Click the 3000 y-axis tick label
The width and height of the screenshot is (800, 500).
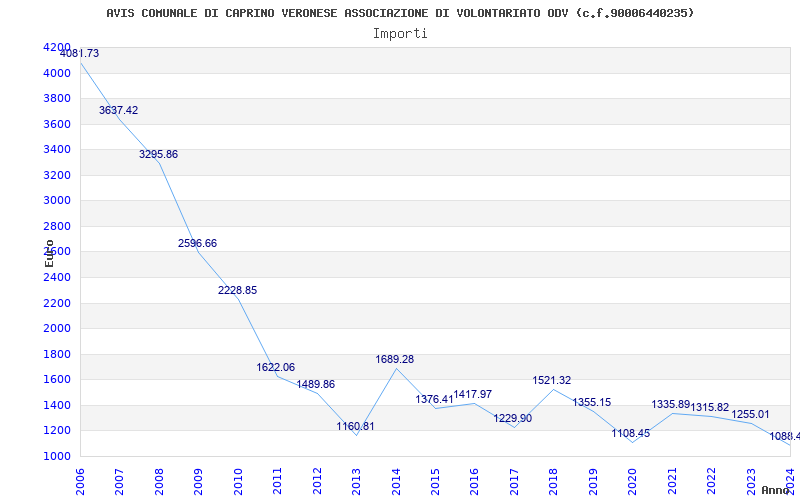pyautogui.click(x=57, y=201)
